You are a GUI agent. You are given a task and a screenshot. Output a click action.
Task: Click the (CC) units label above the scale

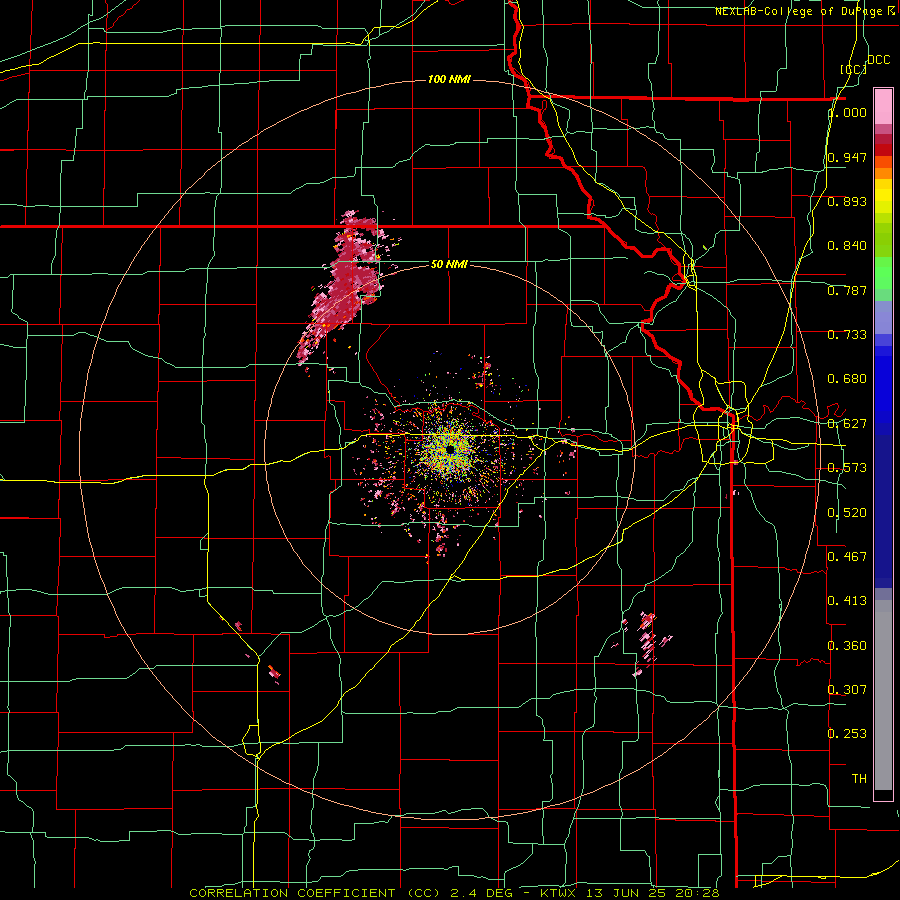854,69
